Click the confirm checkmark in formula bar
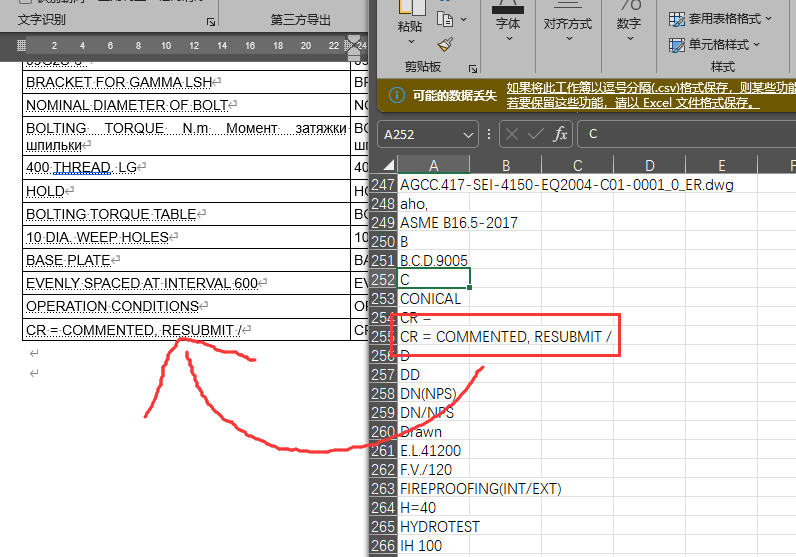This screenshot has height=557, width=796. (x=536, y=134)
